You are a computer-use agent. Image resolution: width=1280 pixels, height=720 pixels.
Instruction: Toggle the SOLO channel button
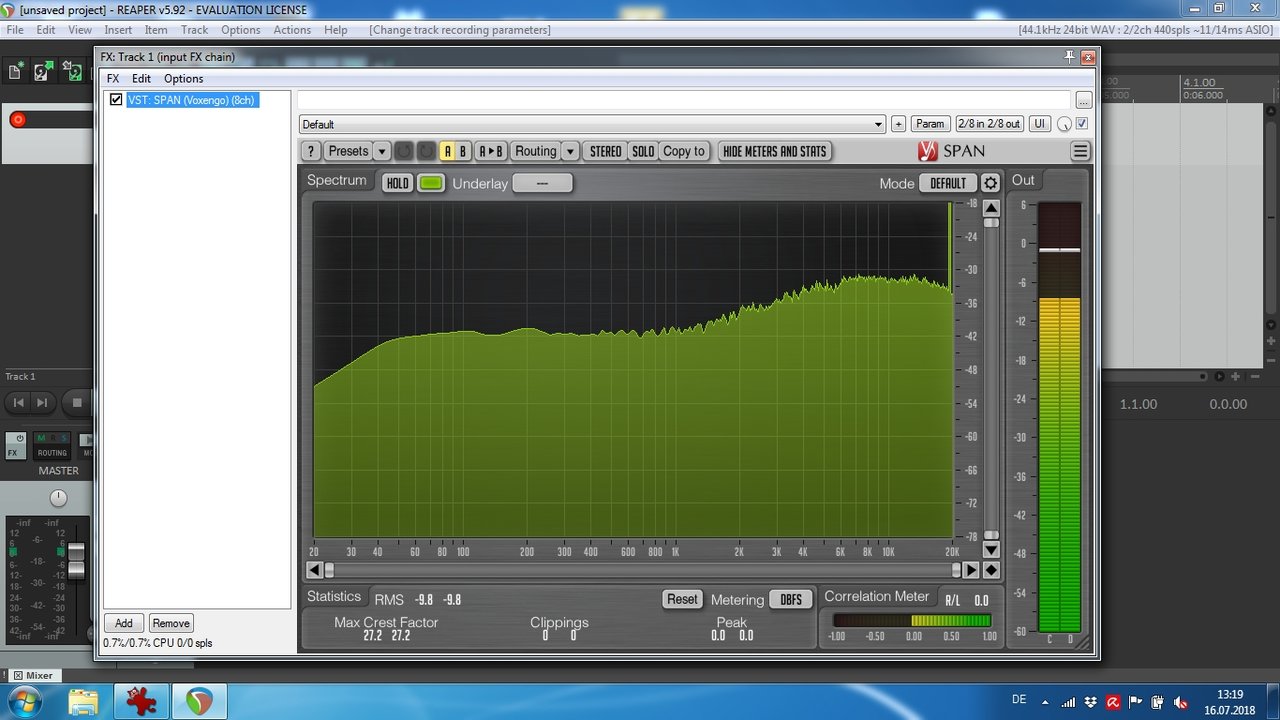[643, 151]
